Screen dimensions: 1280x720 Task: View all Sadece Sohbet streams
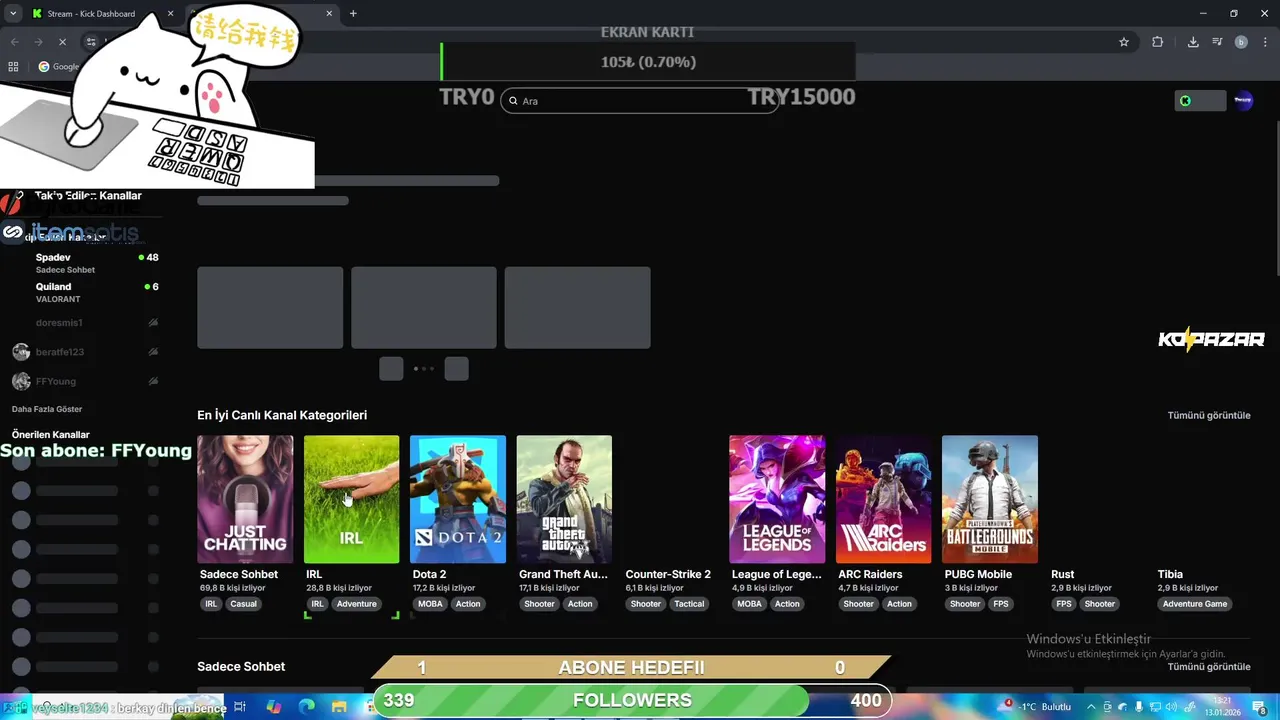(x=1209, y=667)
